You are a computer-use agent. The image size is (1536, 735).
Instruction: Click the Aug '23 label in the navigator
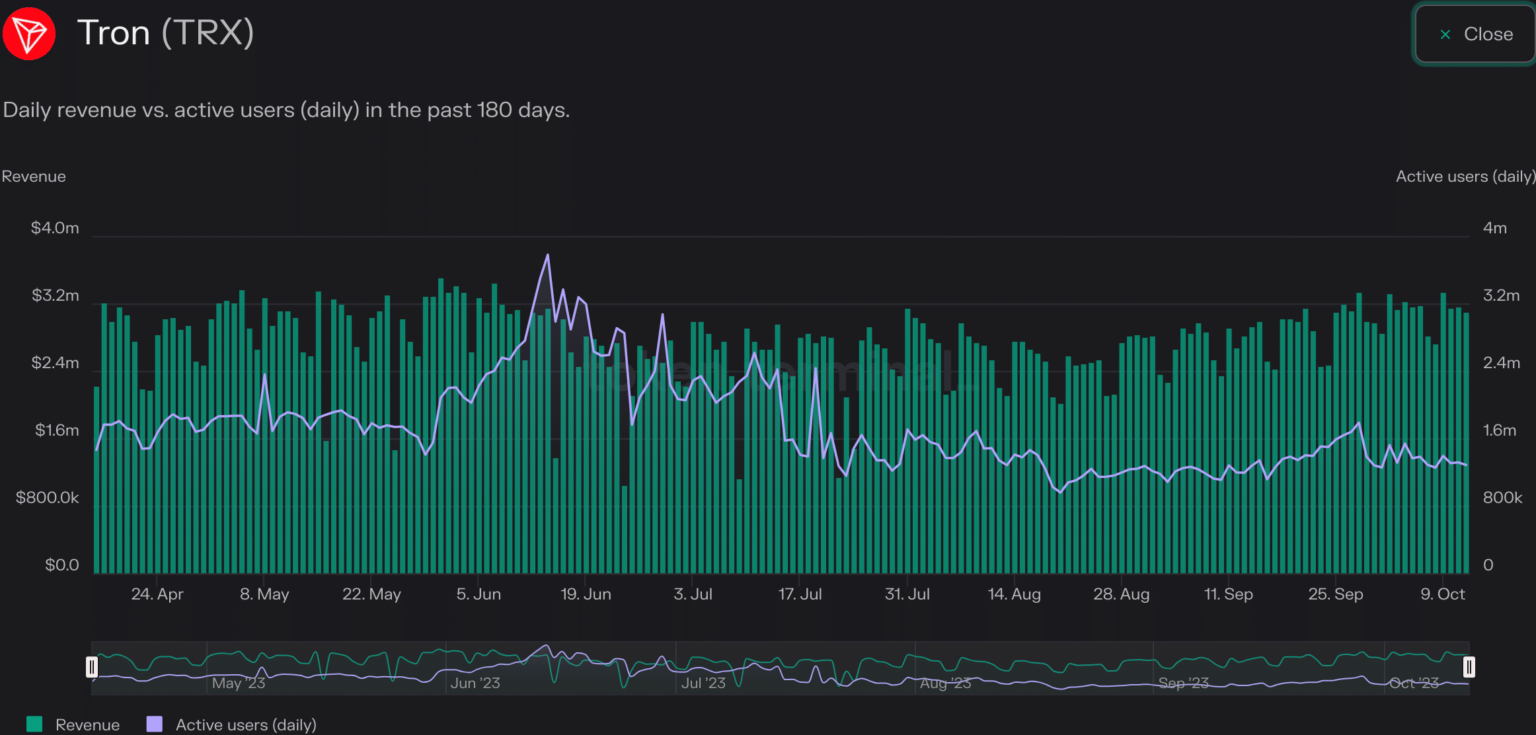tap(945, 684)
